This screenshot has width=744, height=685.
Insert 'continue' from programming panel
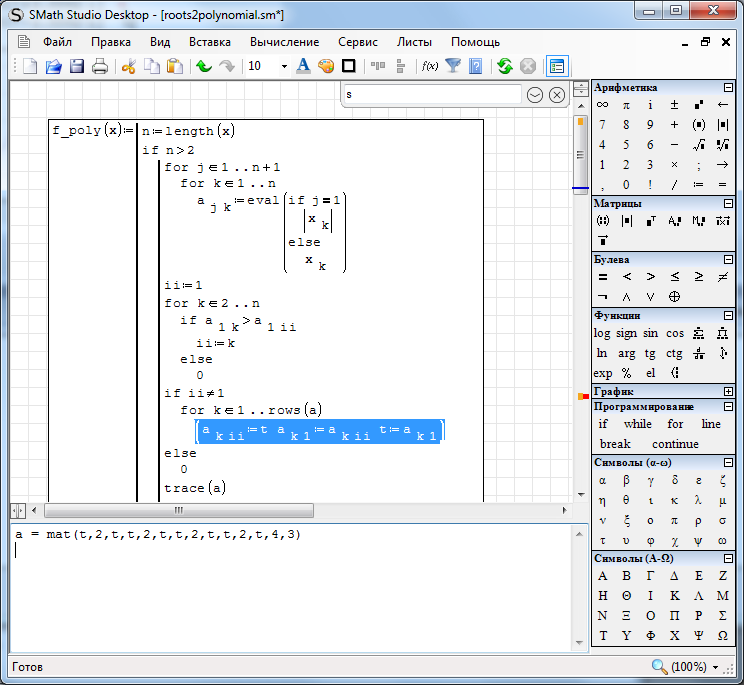point(674,444)
